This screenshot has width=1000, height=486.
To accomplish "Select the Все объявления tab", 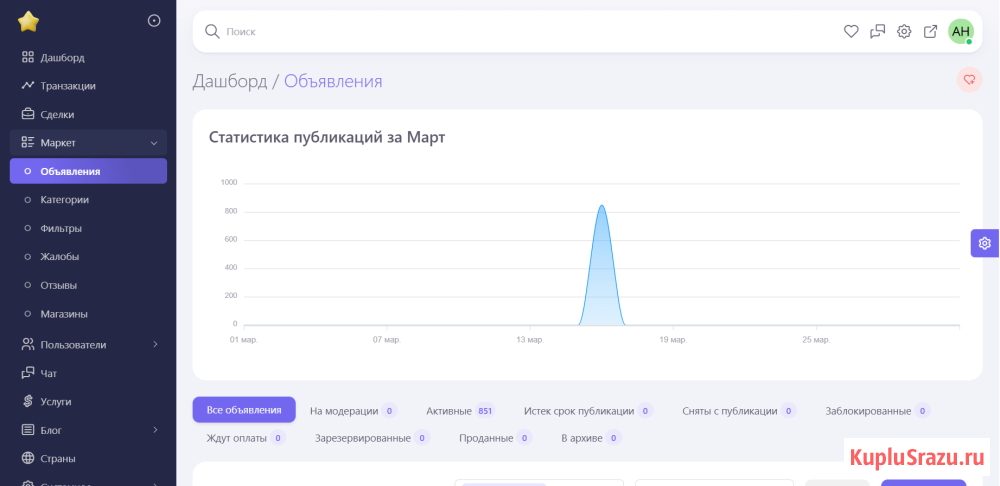I will coord(244,410).
